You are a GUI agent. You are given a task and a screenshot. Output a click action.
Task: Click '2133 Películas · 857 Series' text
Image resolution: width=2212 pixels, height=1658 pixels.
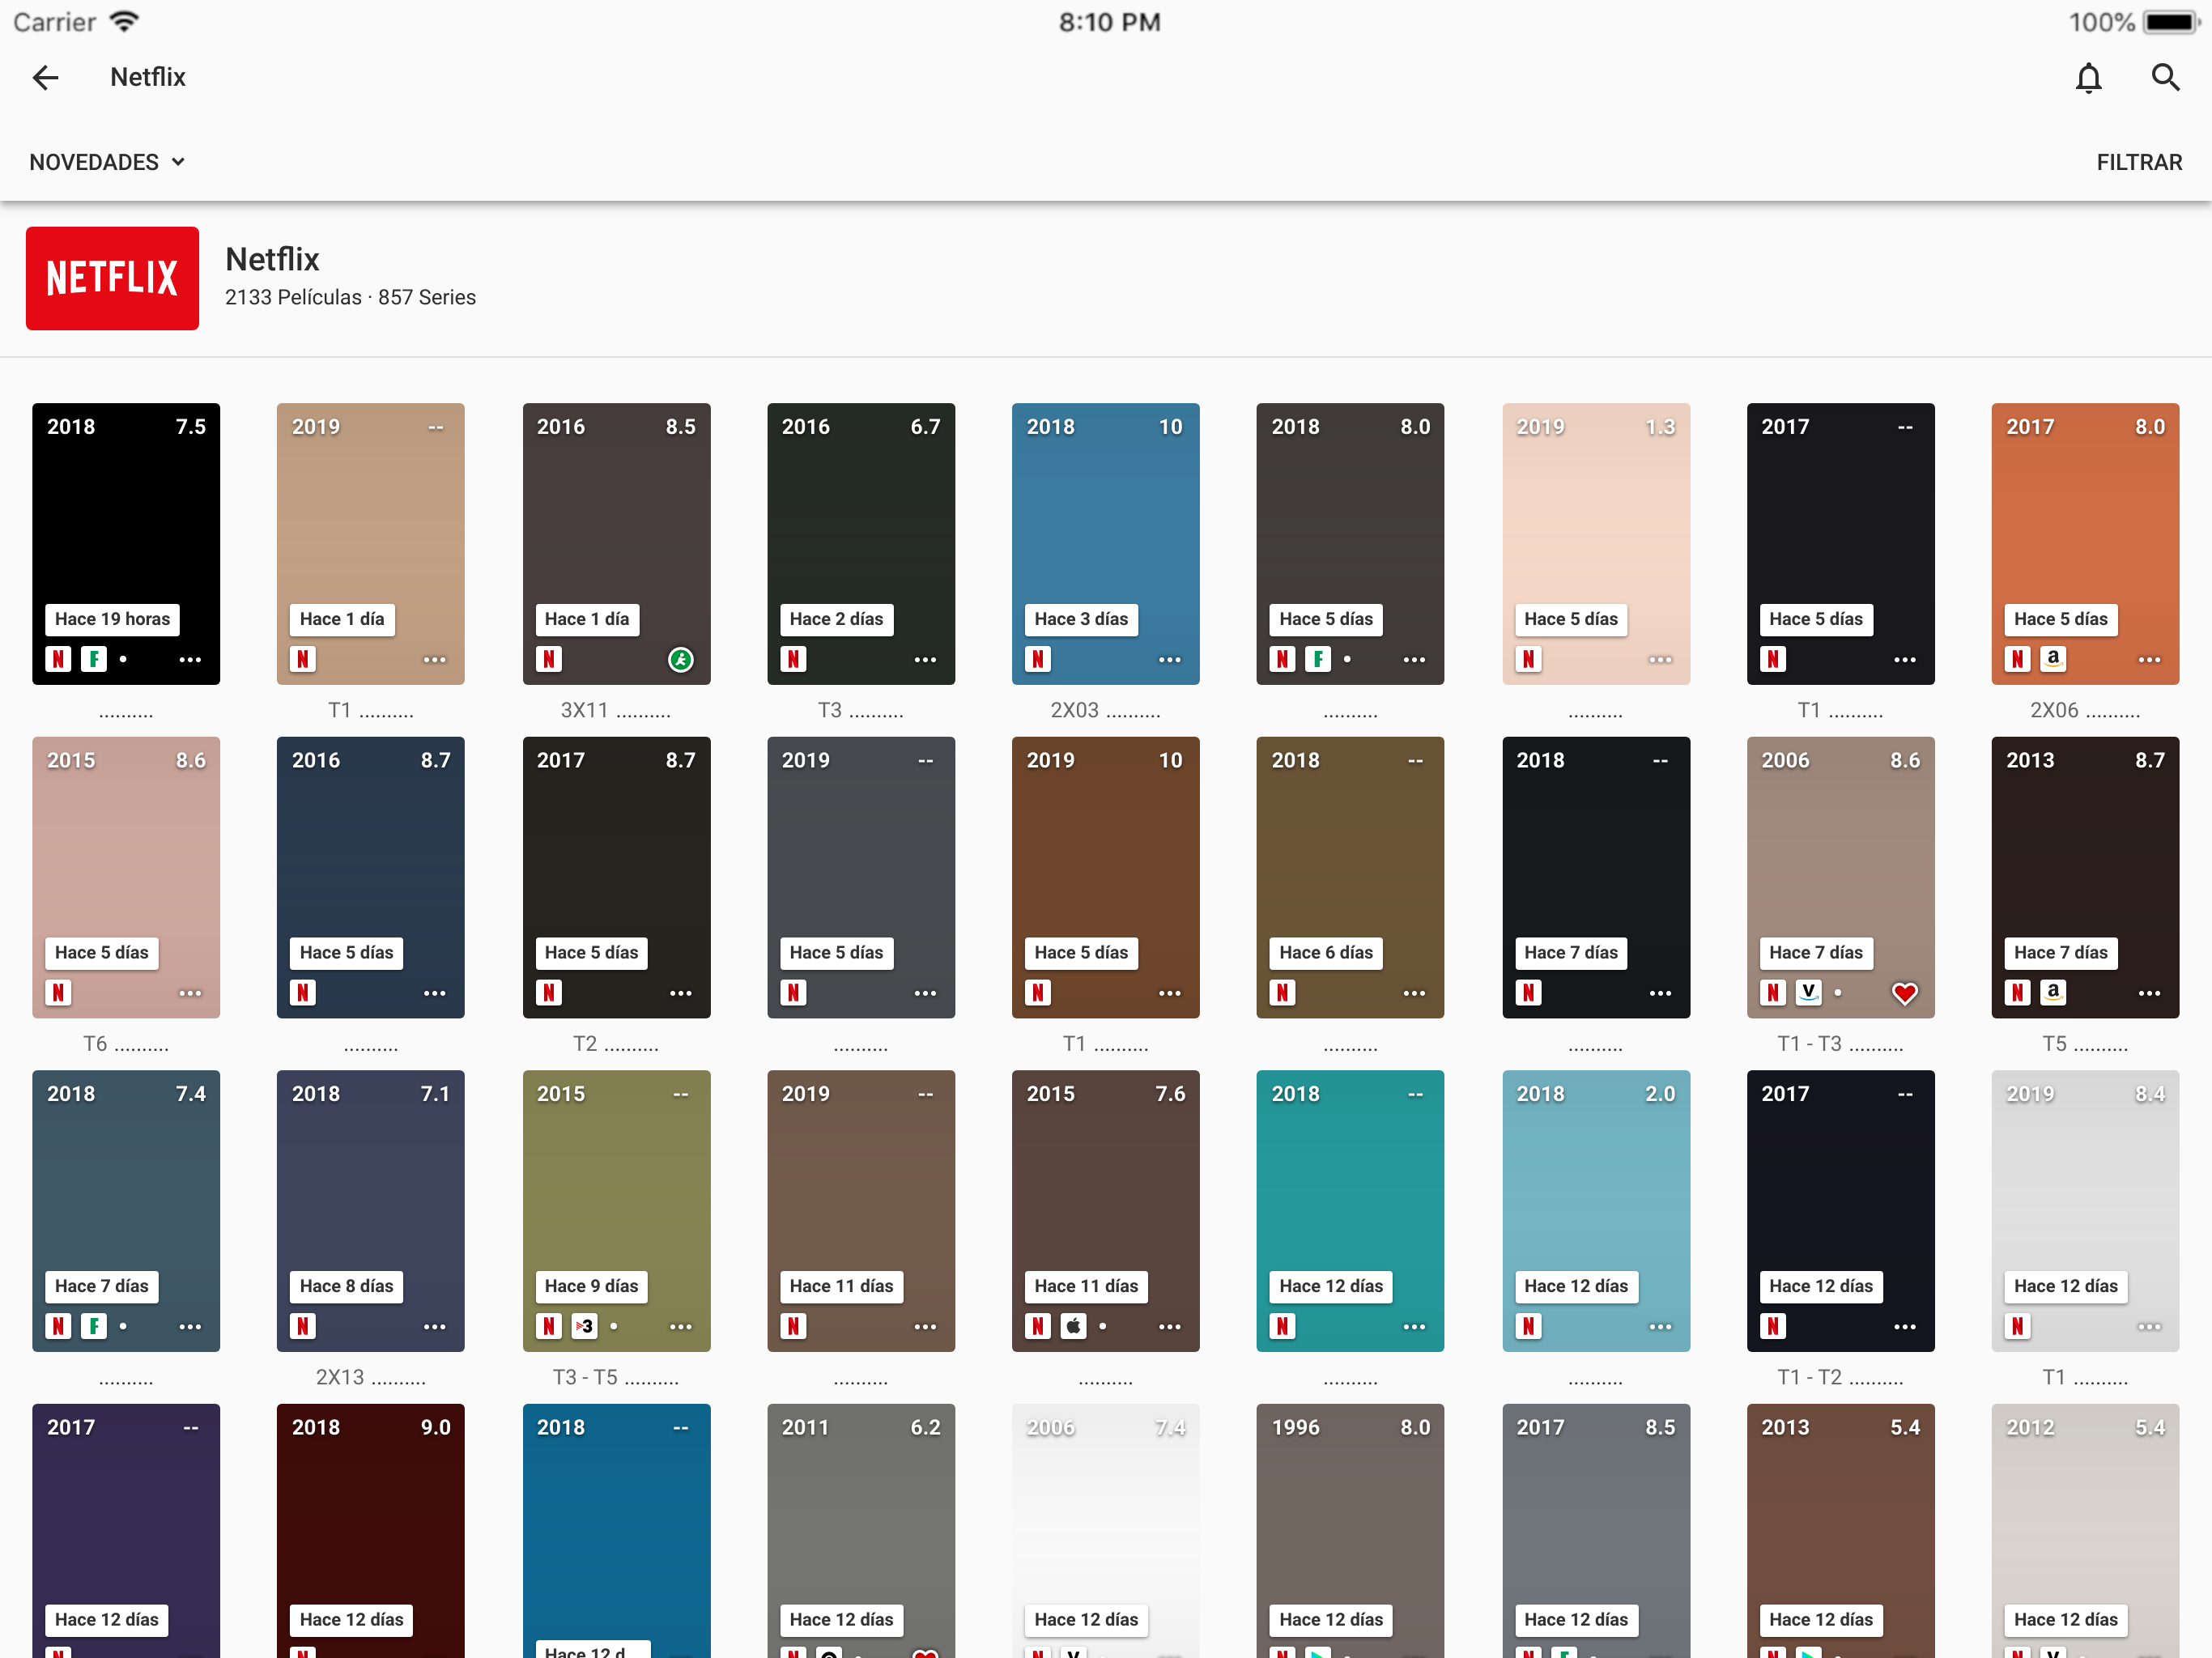(350, 297)
